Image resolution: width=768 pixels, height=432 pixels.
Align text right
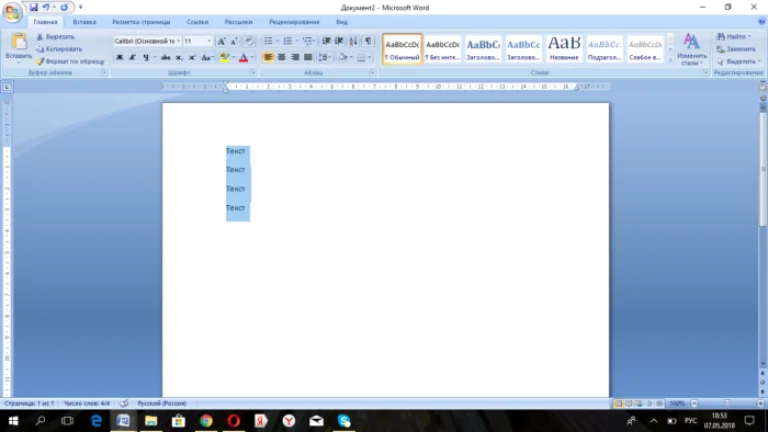pyautogui.click(x=295, y=57)
